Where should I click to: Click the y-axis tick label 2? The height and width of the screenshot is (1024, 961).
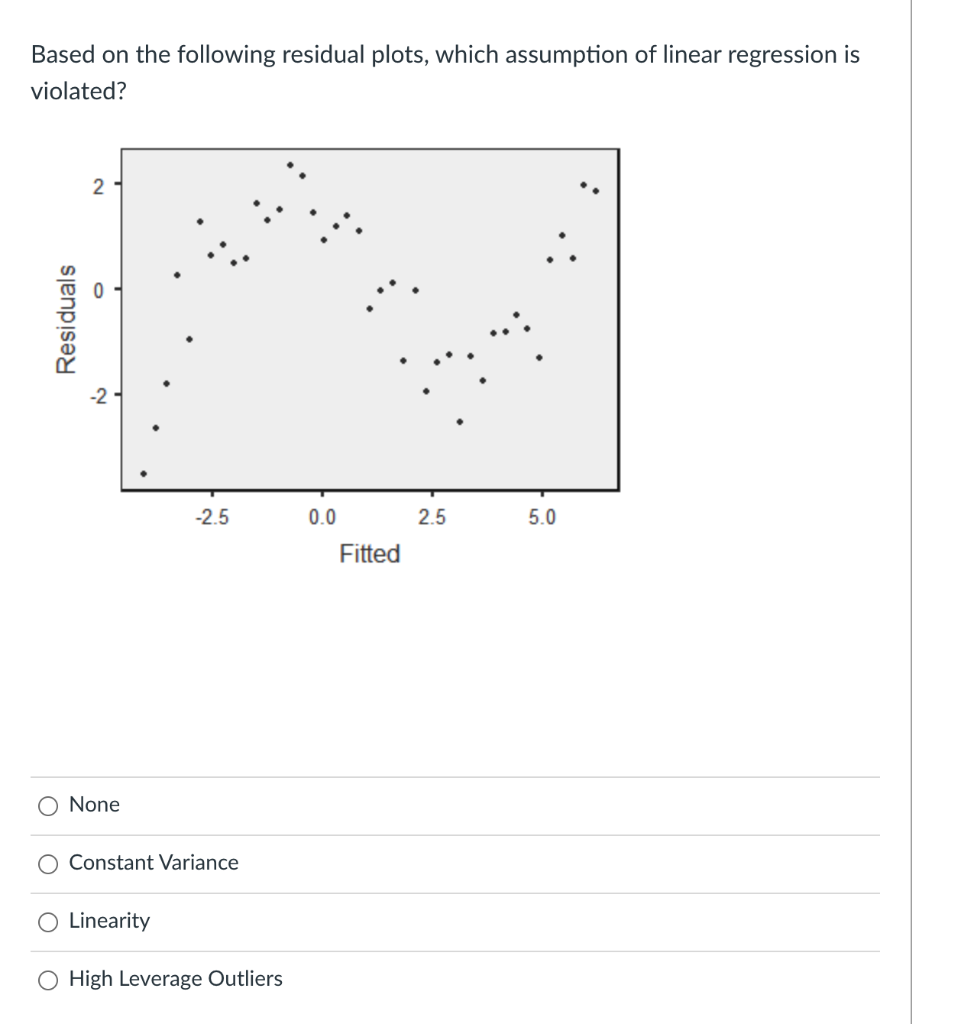coord(98,187)
